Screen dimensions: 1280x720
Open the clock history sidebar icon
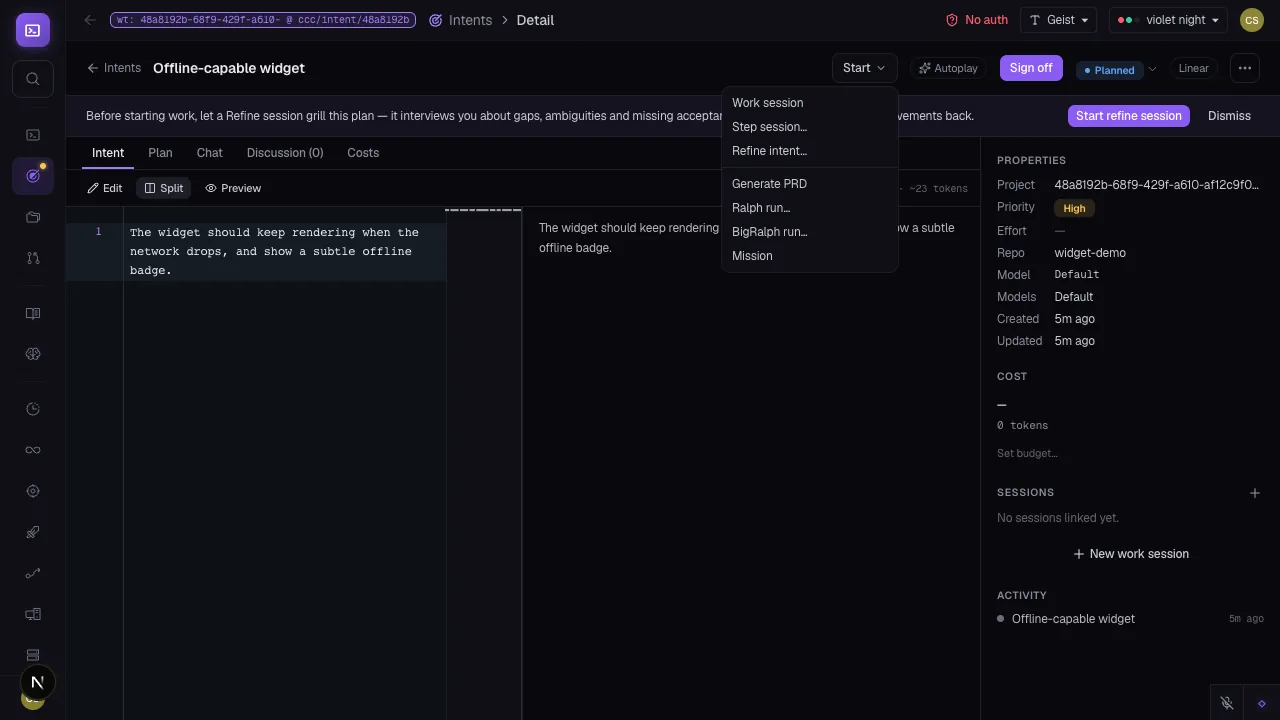pyautogui.click(x=33, y=409)
